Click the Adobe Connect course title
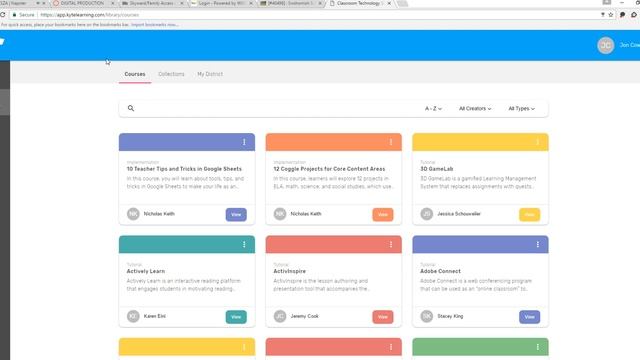This screenshot has width=640, height=360. click(440, 271)
